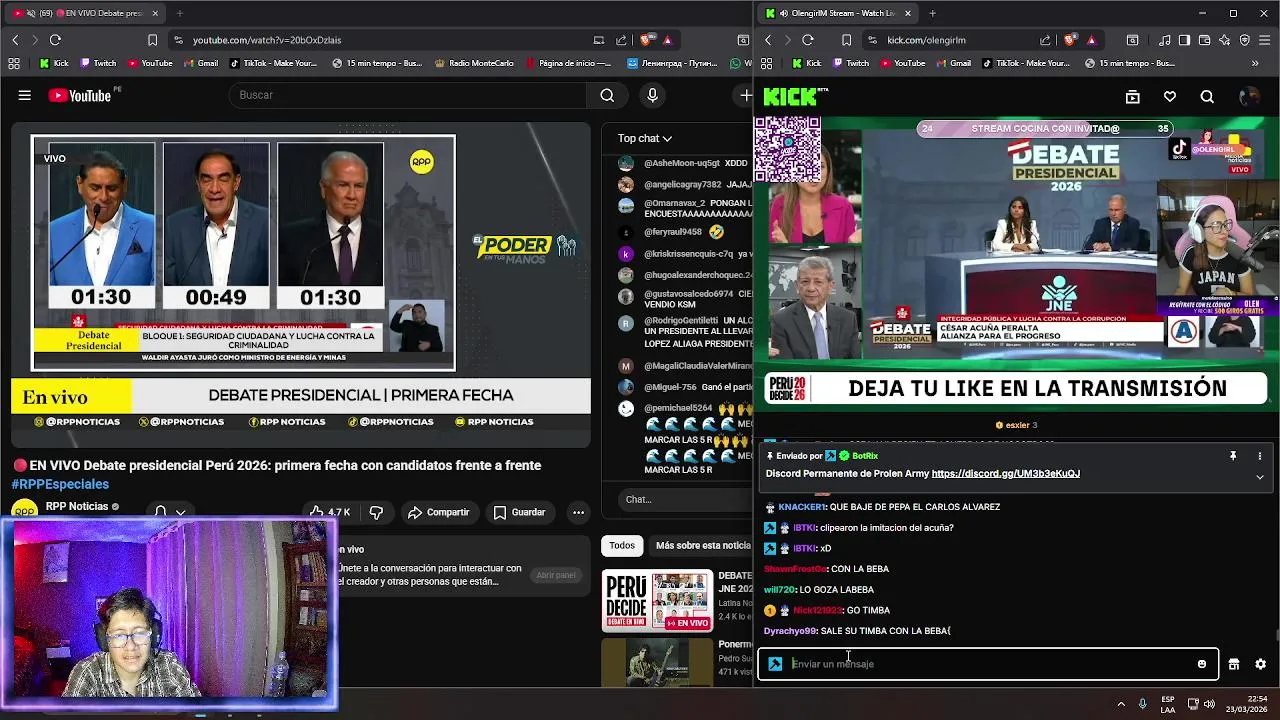Open the Radio MonteCarlo bookmark

tap(474, 63)
